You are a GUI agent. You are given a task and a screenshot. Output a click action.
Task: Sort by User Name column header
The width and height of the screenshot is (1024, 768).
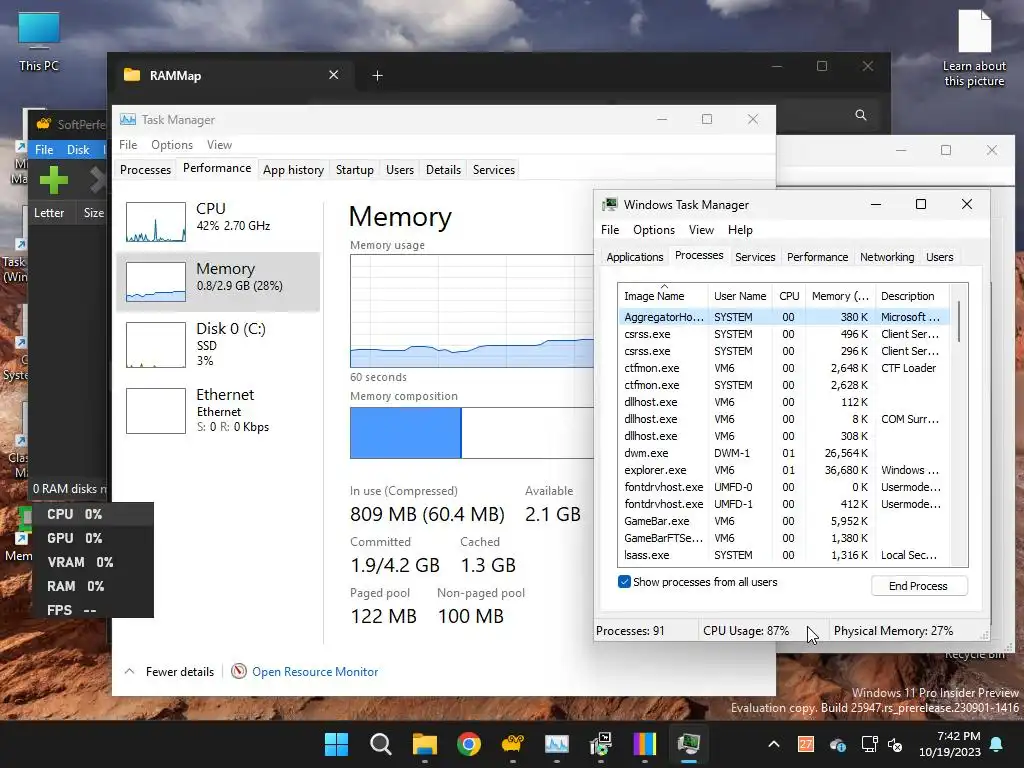coord(740,296)
